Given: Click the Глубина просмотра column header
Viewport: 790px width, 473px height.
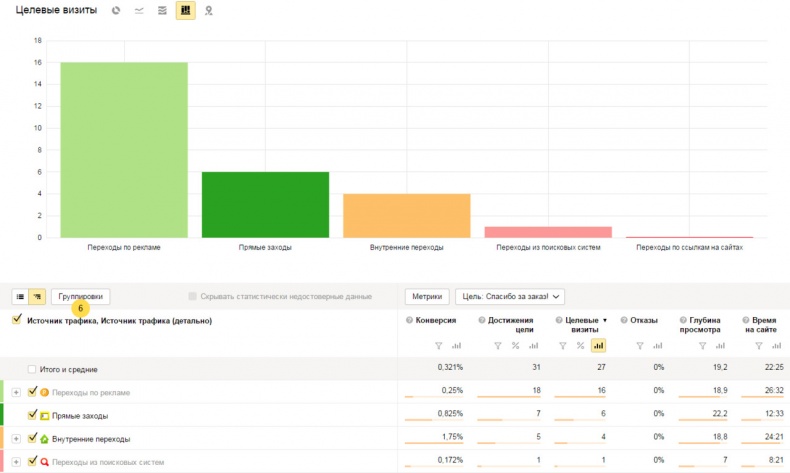Looking at the screenshot, I should (x=698, y=325).
